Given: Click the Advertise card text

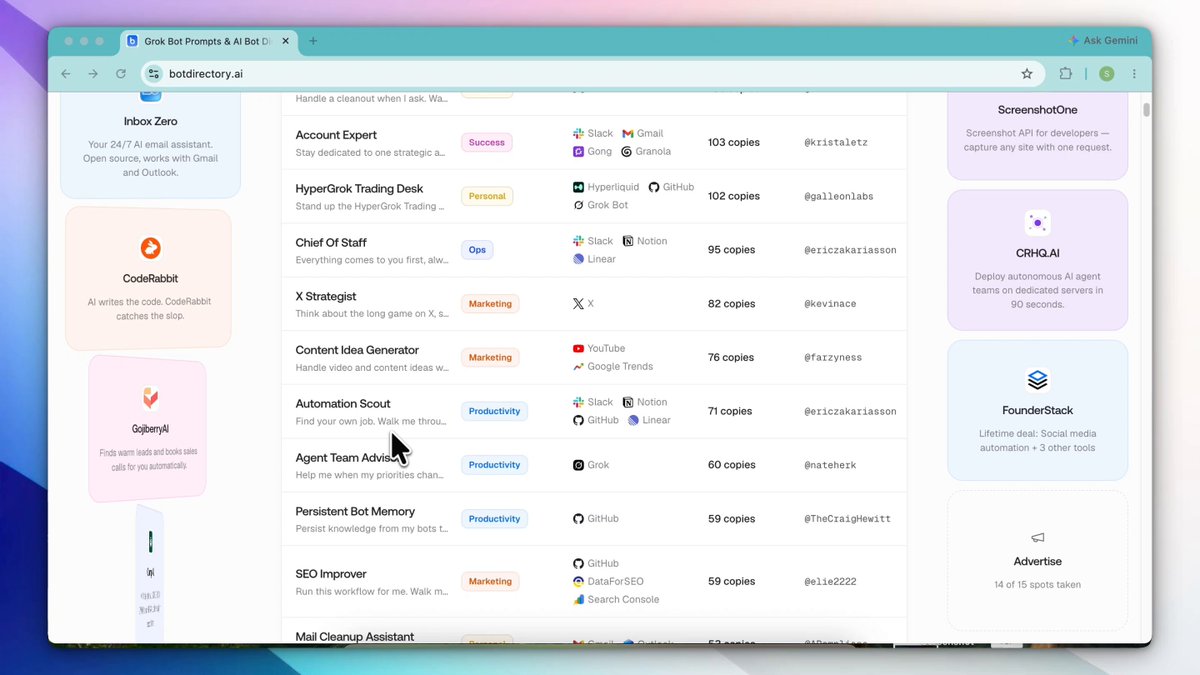Looking at the screenshot, I should tap(1037, 562).
